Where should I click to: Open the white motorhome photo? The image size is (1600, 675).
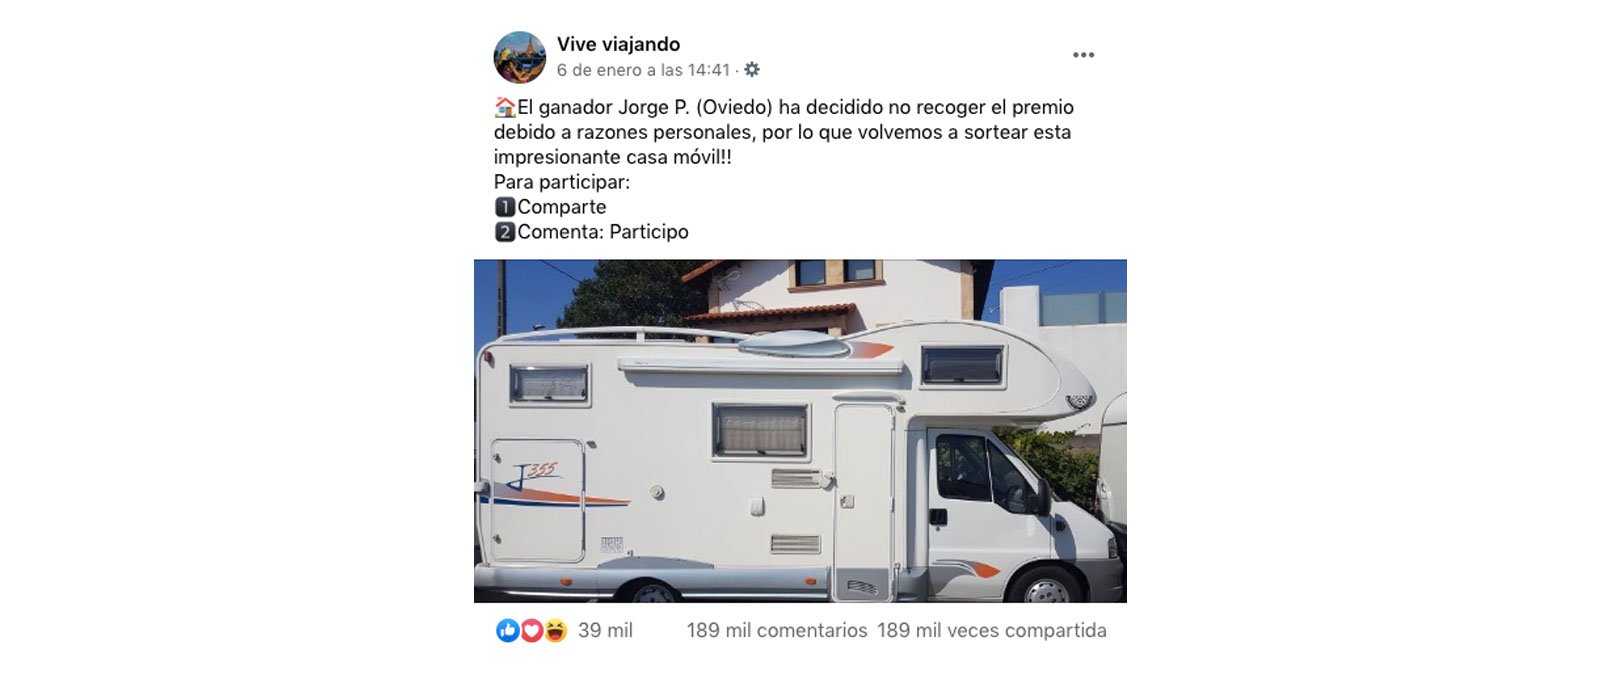[800, 431]
